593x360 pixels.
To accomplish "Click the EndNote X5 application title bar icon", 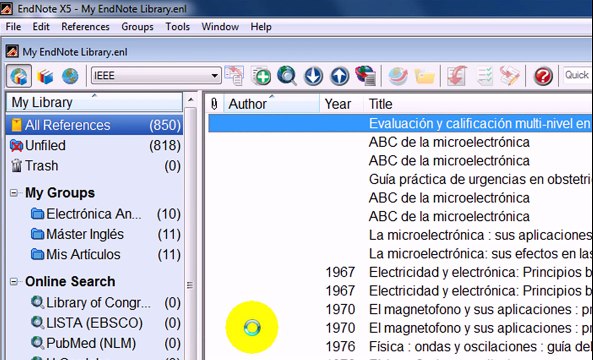I will [7, 8].
